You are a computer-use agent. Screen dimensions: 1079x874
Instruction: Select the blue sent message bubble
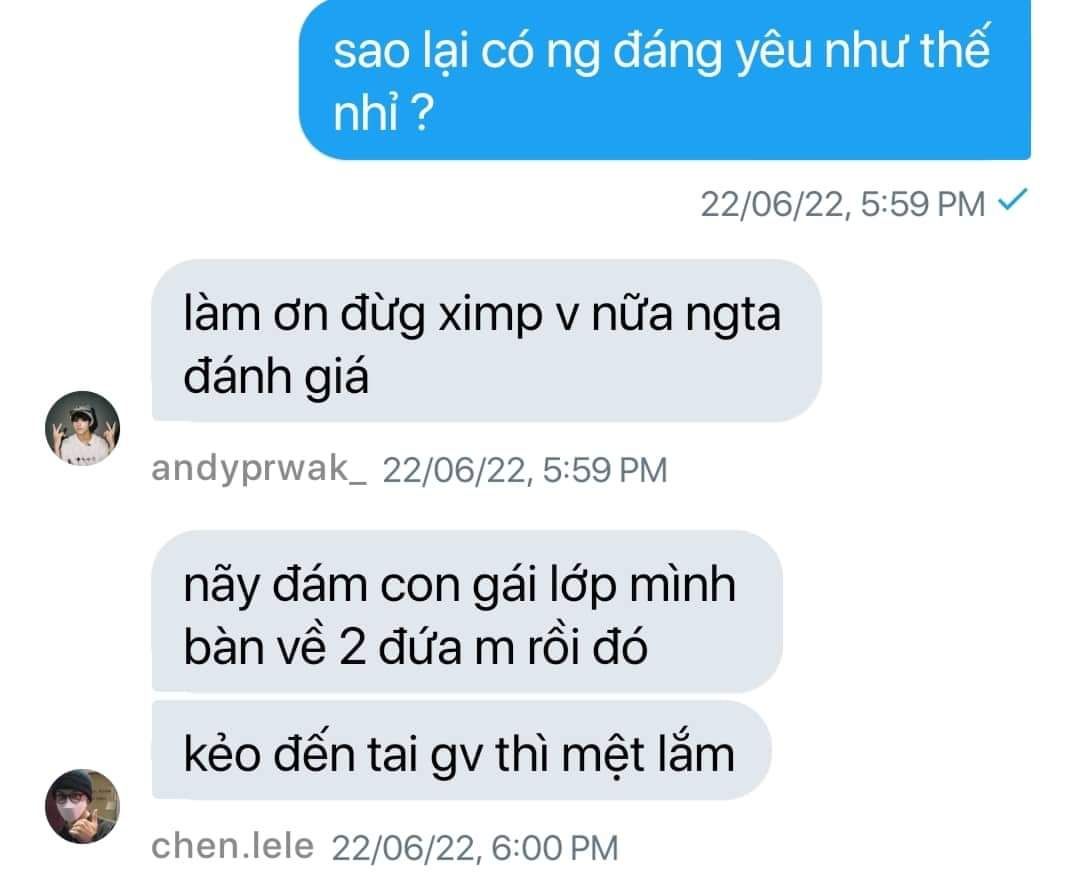tap(665, 80)
